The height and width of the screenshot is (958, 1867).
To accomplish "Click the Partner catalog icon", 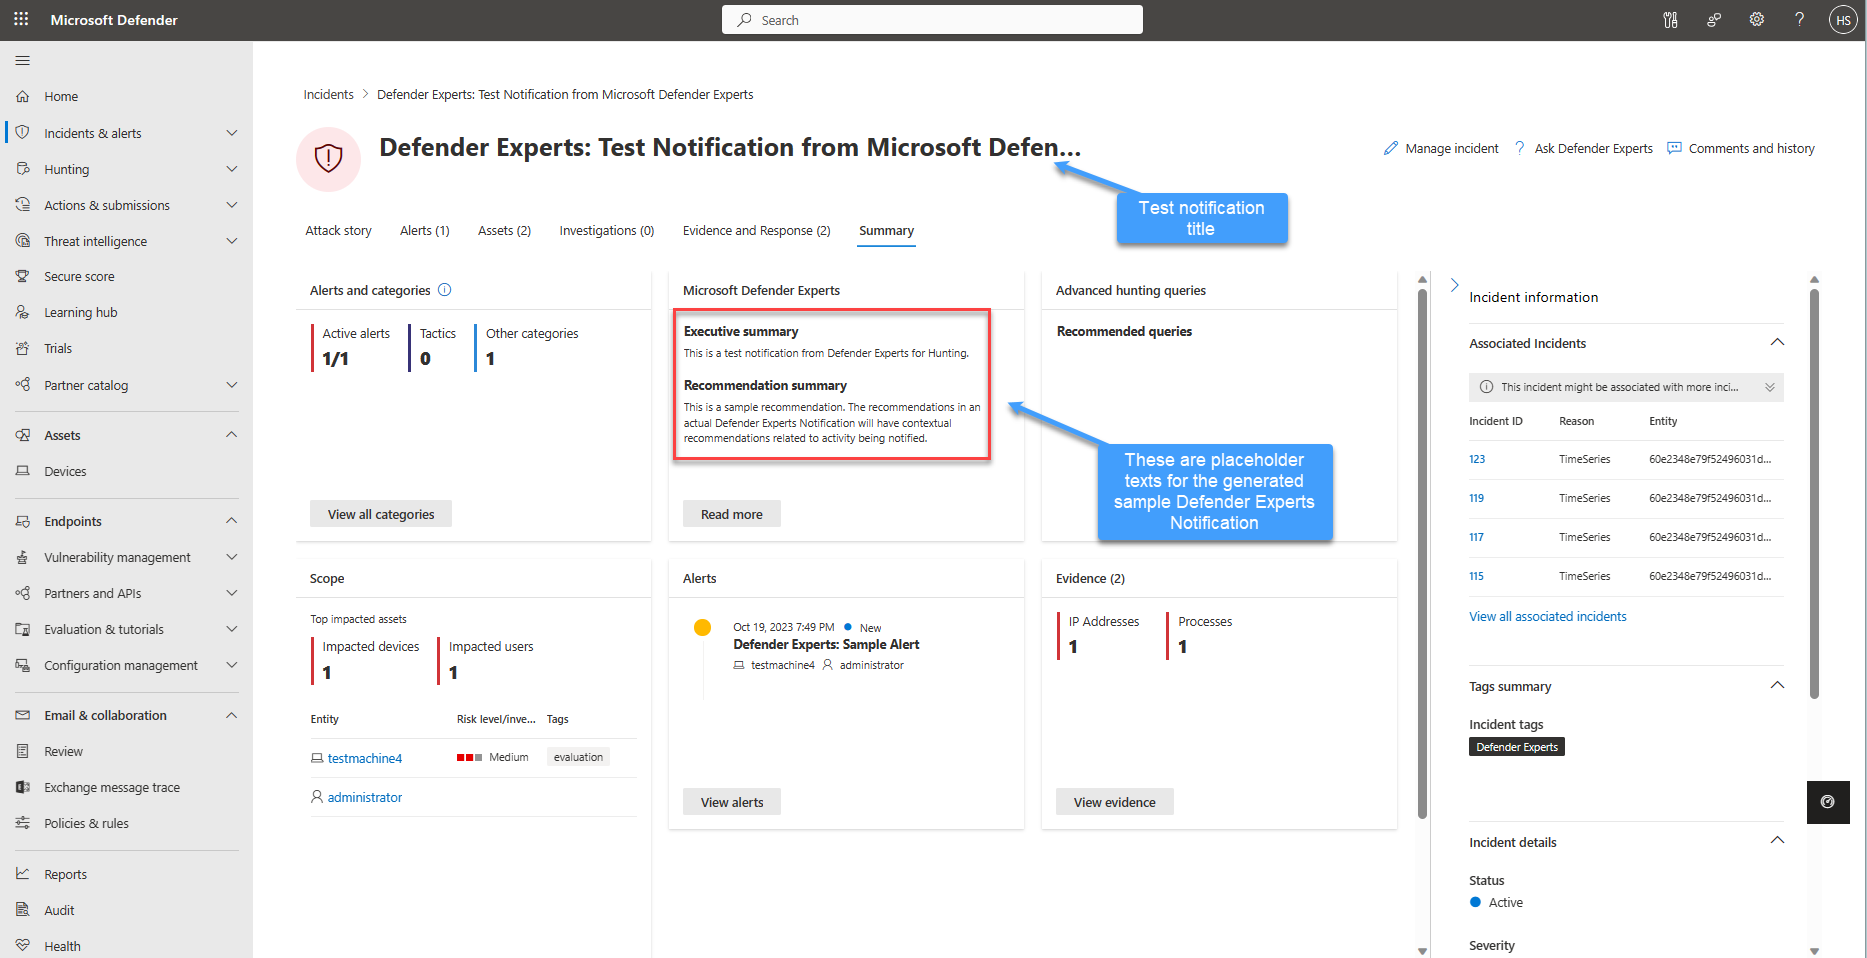I will 22,385.
